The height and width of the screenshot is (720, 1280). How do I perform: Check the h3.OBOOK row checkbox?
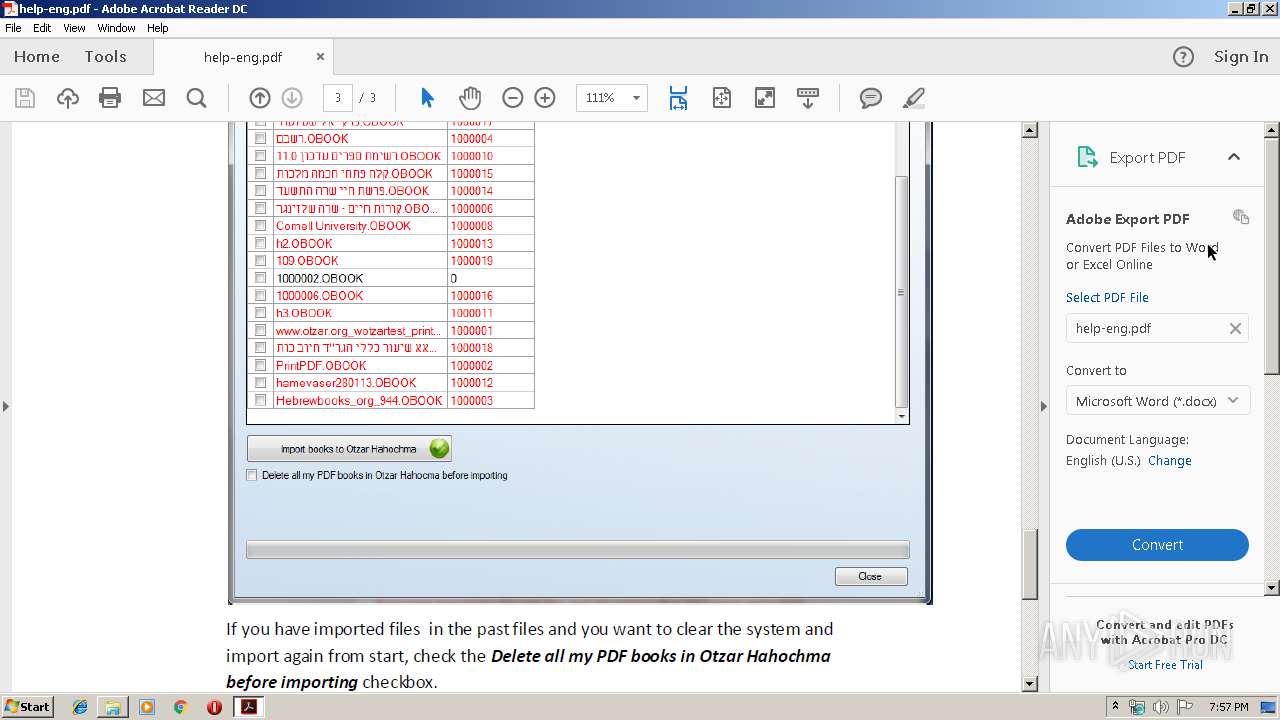260,313
